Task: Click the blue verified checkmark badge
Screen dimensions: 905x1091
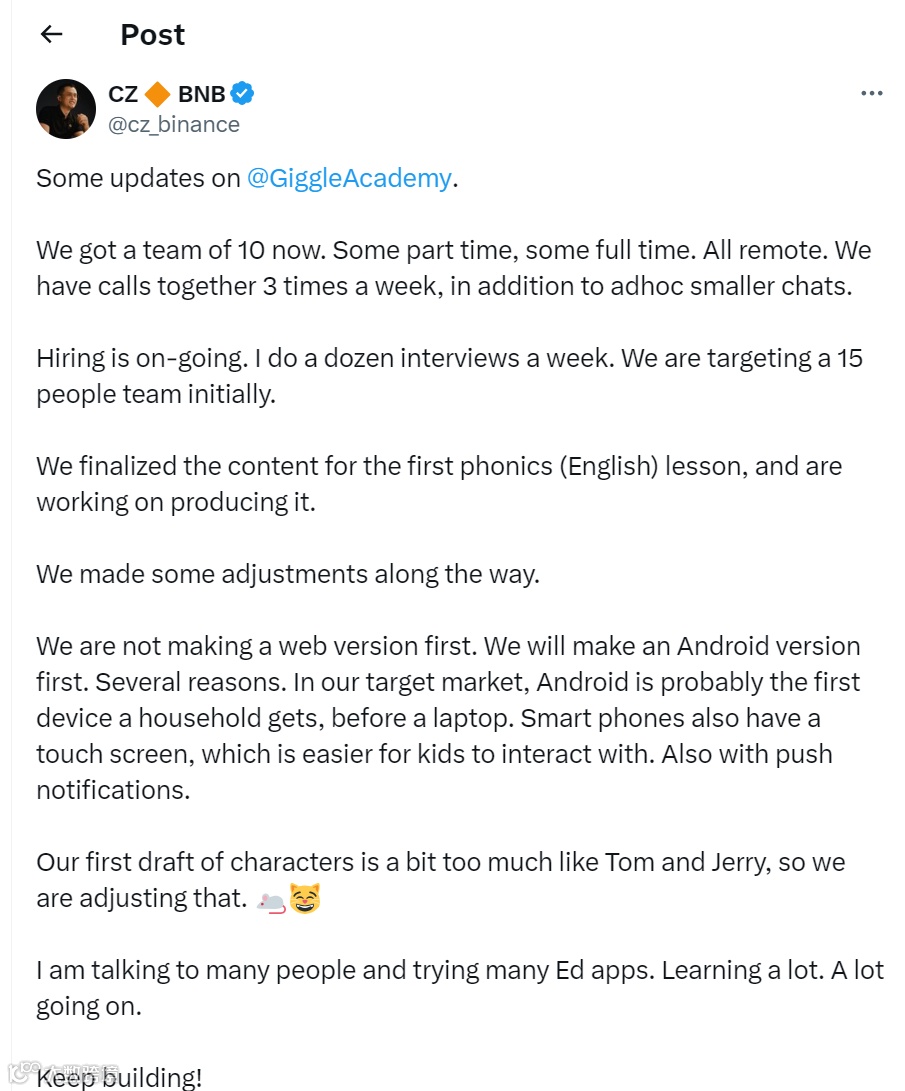Action: click(242, 93)
